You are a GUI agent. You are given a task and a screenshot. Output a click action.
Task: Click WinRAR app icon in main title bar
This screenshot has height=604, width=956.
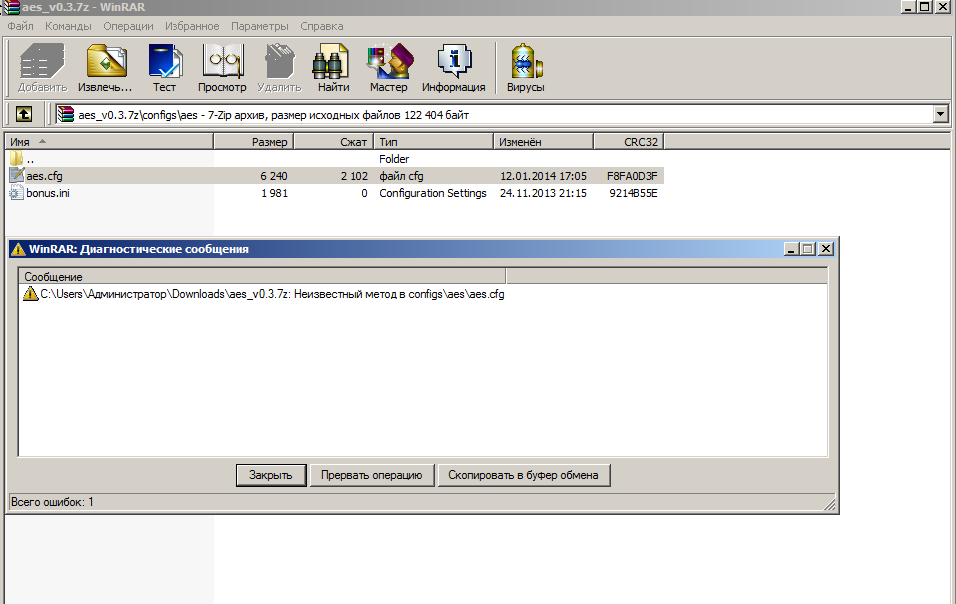point(11,7)
